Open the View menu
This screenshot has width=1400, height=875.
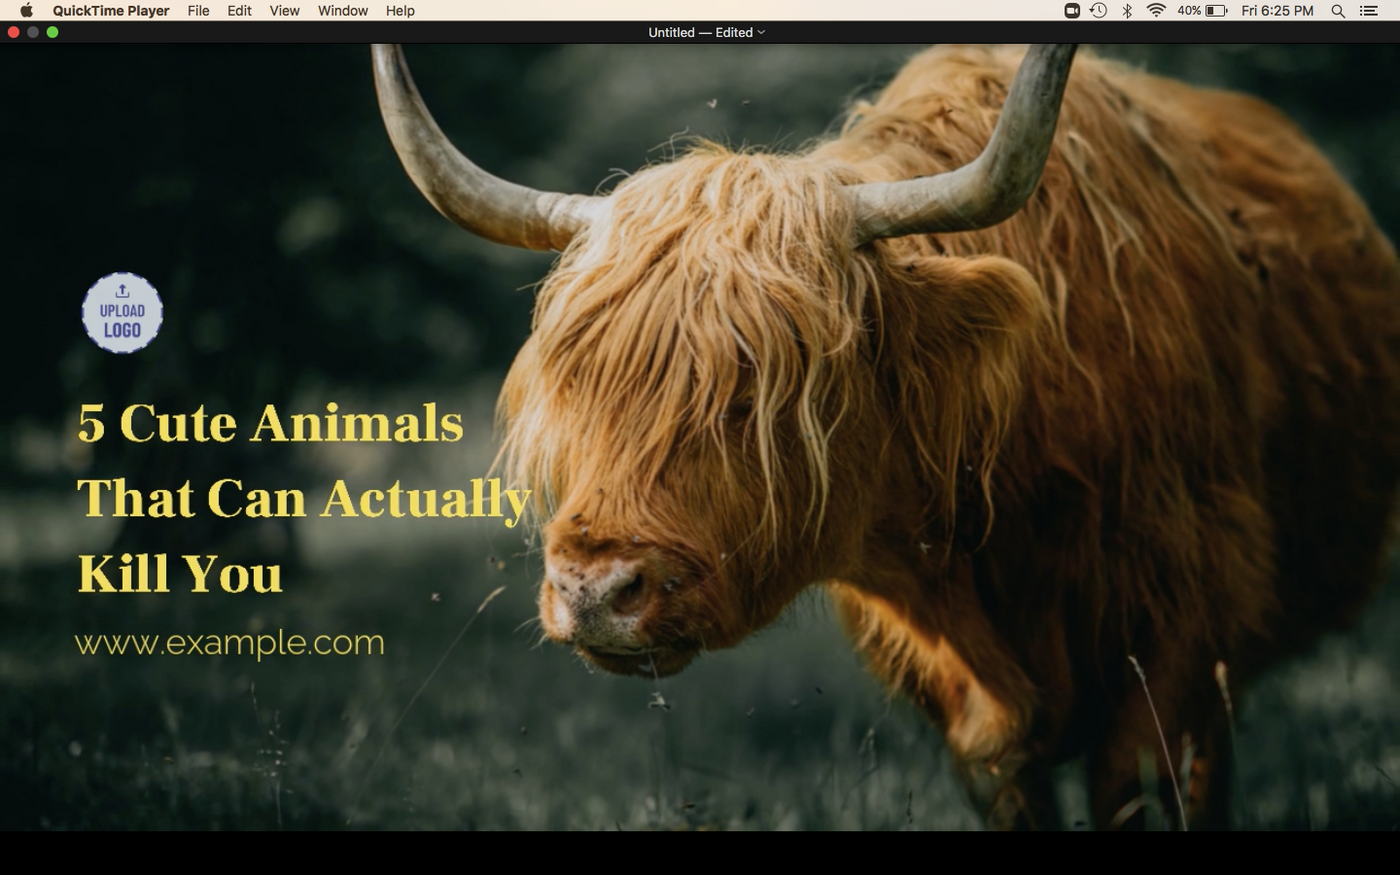point(284,10)
